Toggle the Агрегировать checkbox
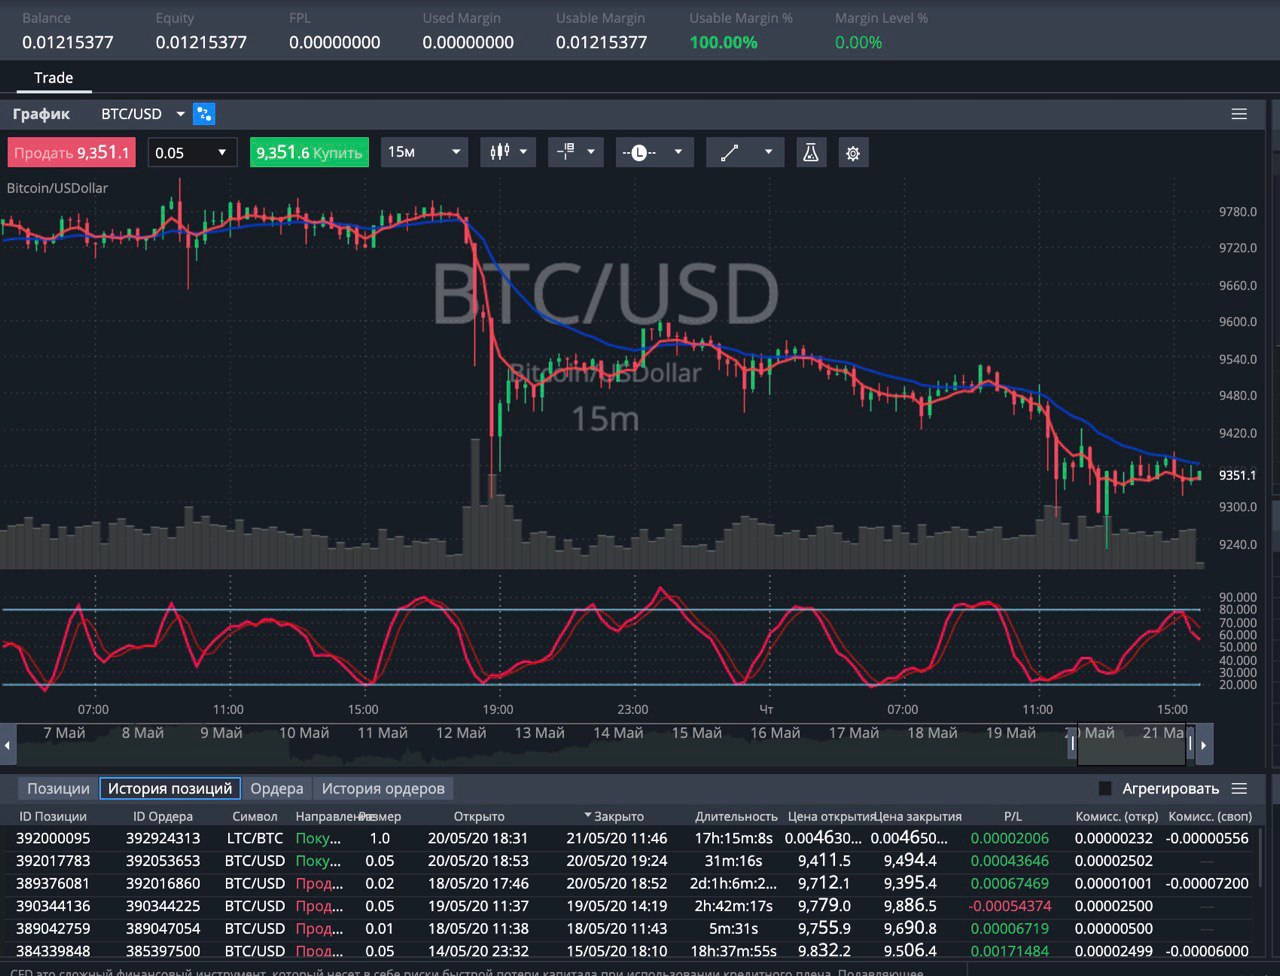1280x976 pixels. coord(1105,789)
